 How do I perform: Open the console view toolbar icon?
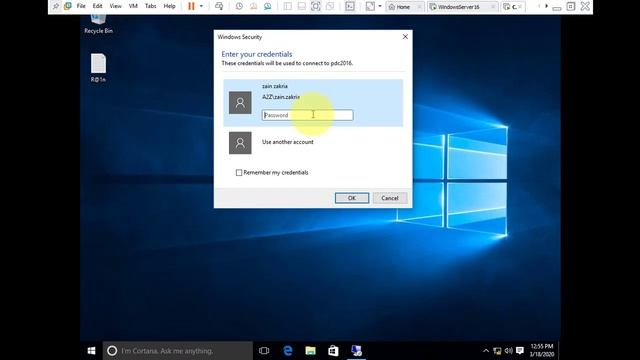[x=350, y=6]
